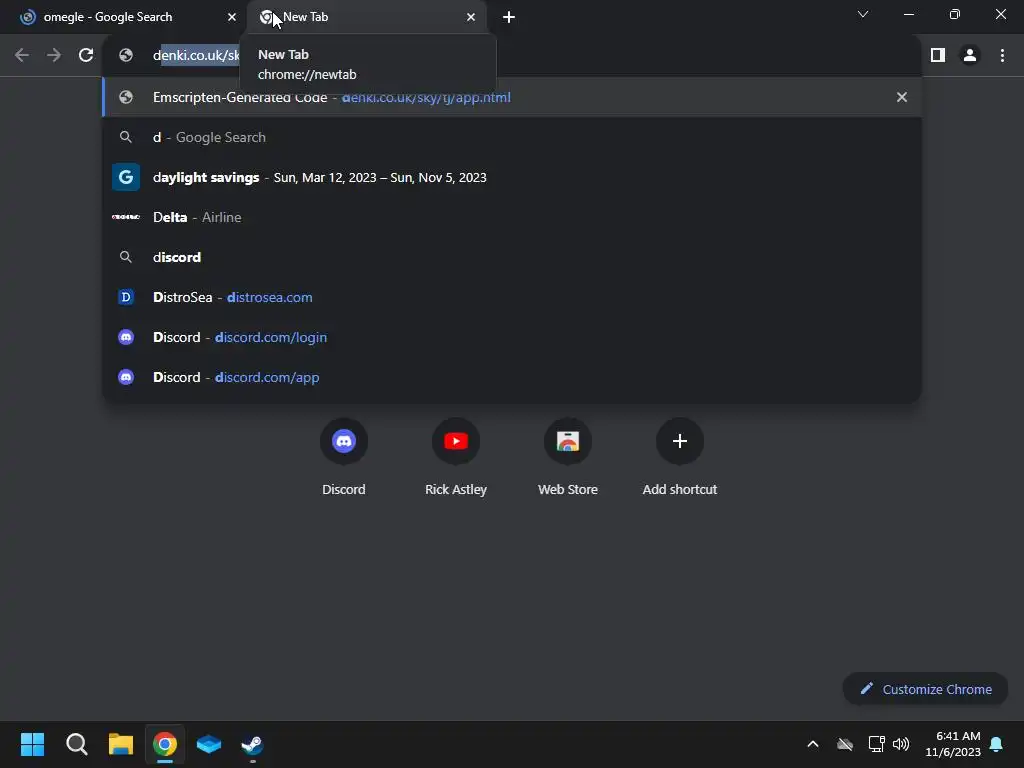The height and width of the screenshot is (768, 1024).
Task: Pick the Delta Airline suggestion
Action: click(x=512, y=217)
